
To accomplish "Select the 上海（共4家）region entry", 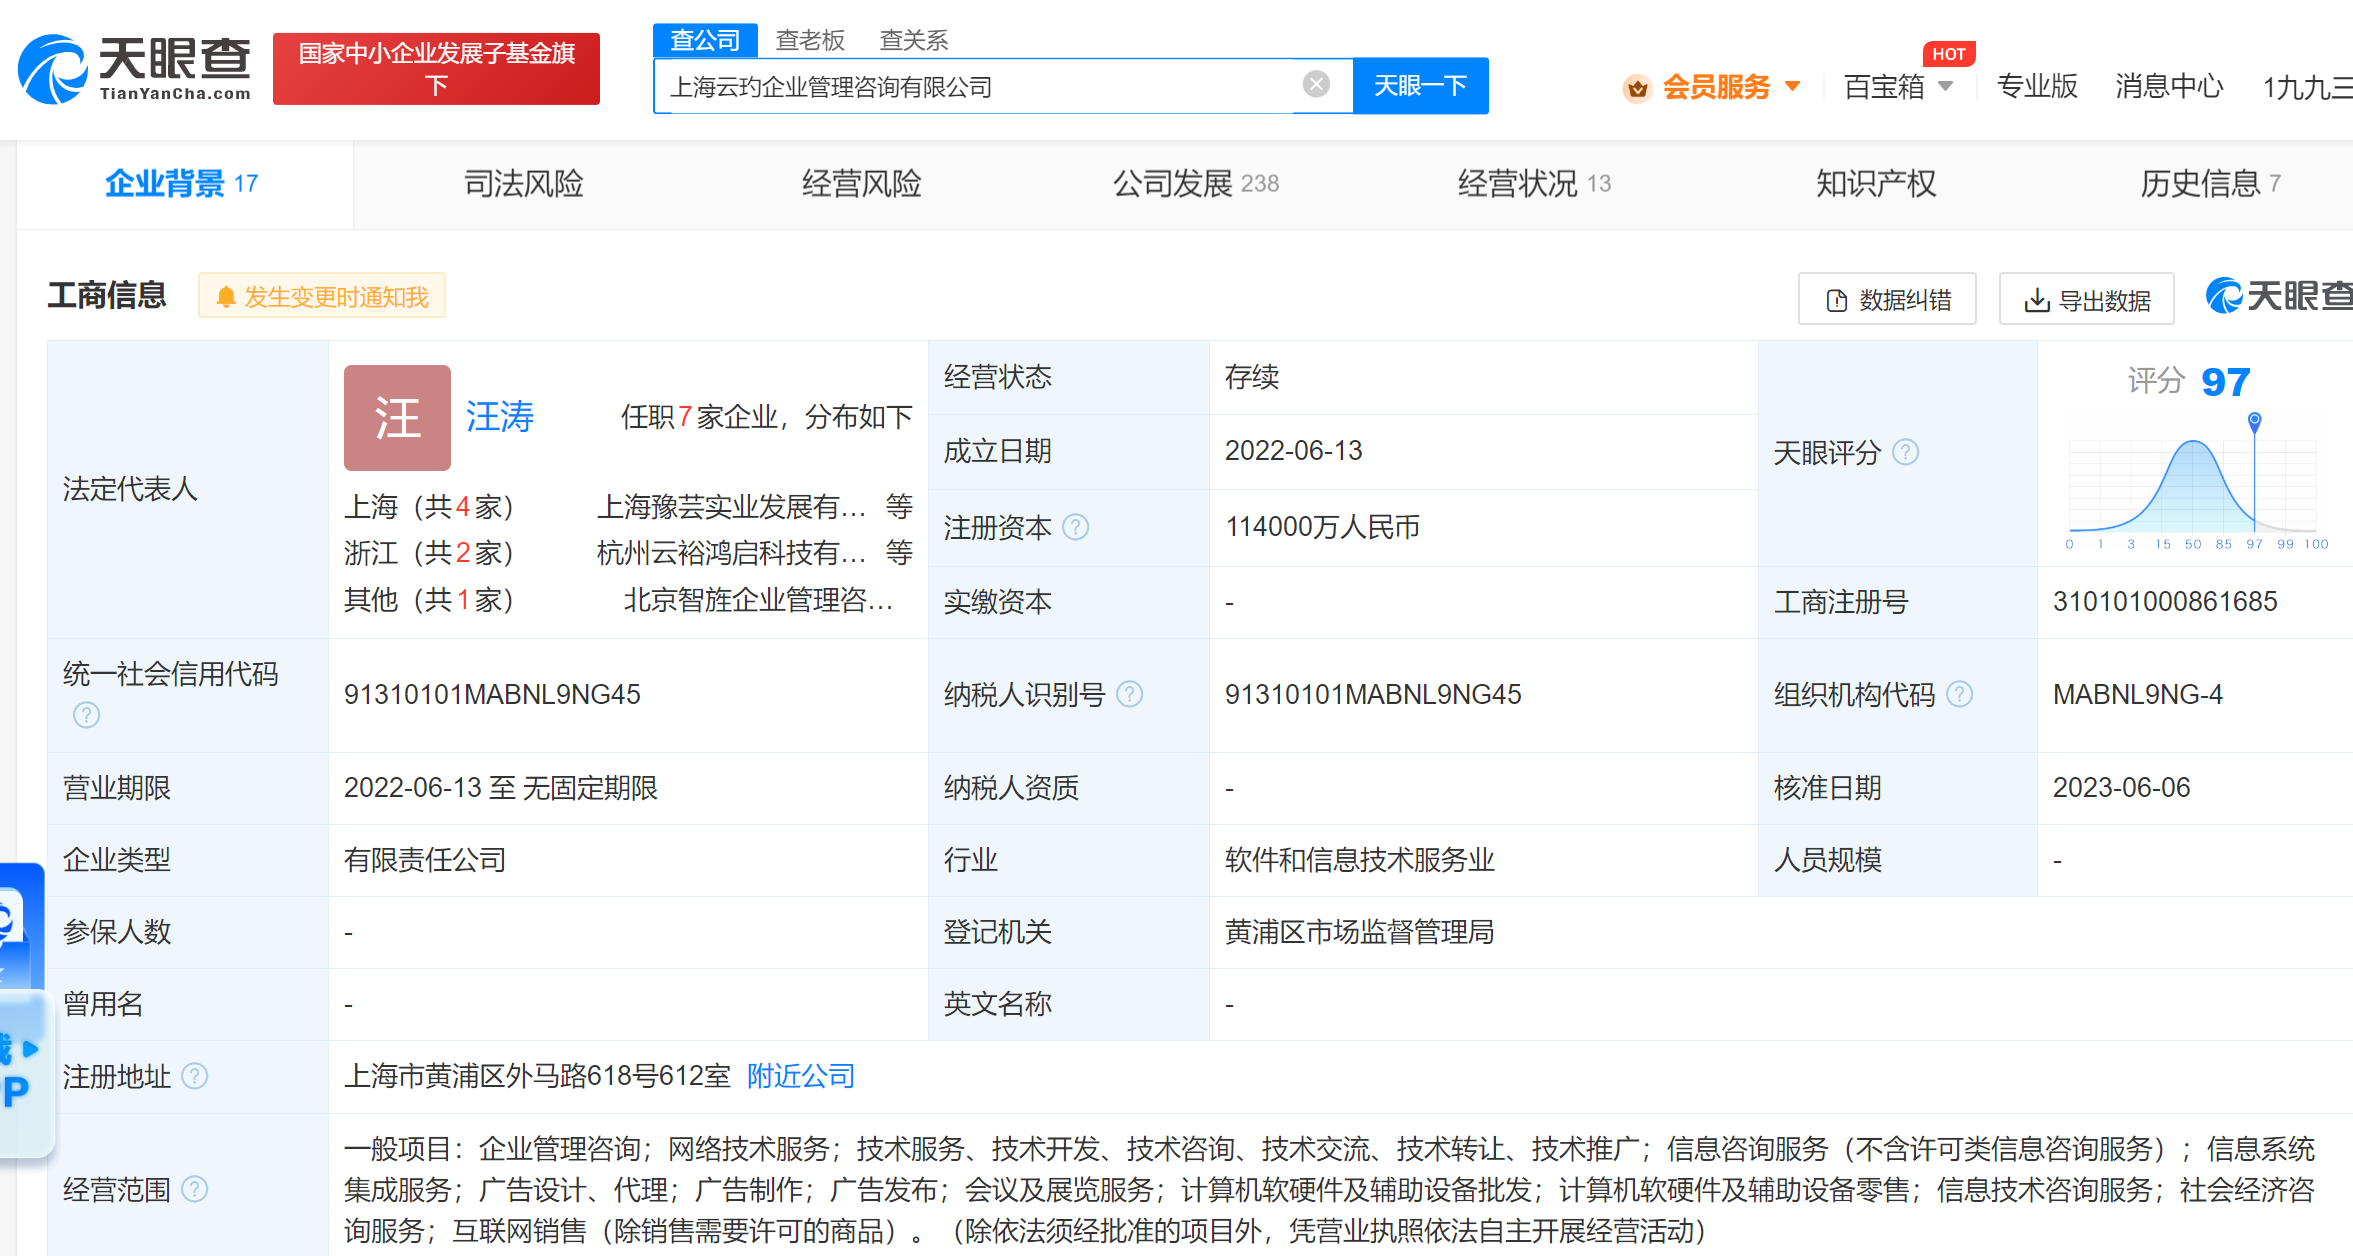I will point(430,507).
